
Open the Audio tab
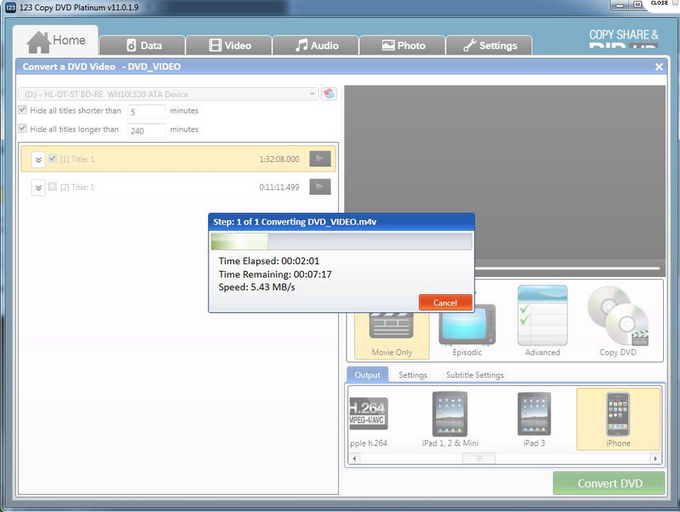pos(316,45)
